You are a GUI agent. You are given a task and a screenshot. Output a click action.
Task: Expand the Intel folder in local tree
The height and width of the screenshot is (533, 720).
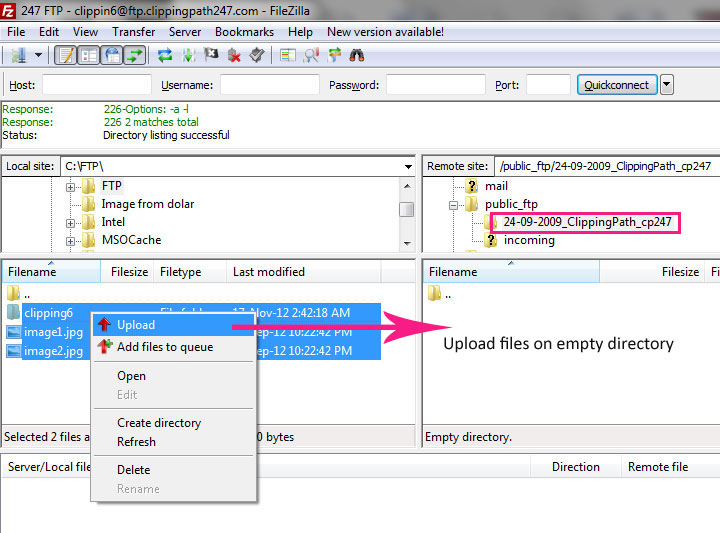pos(70,224)
